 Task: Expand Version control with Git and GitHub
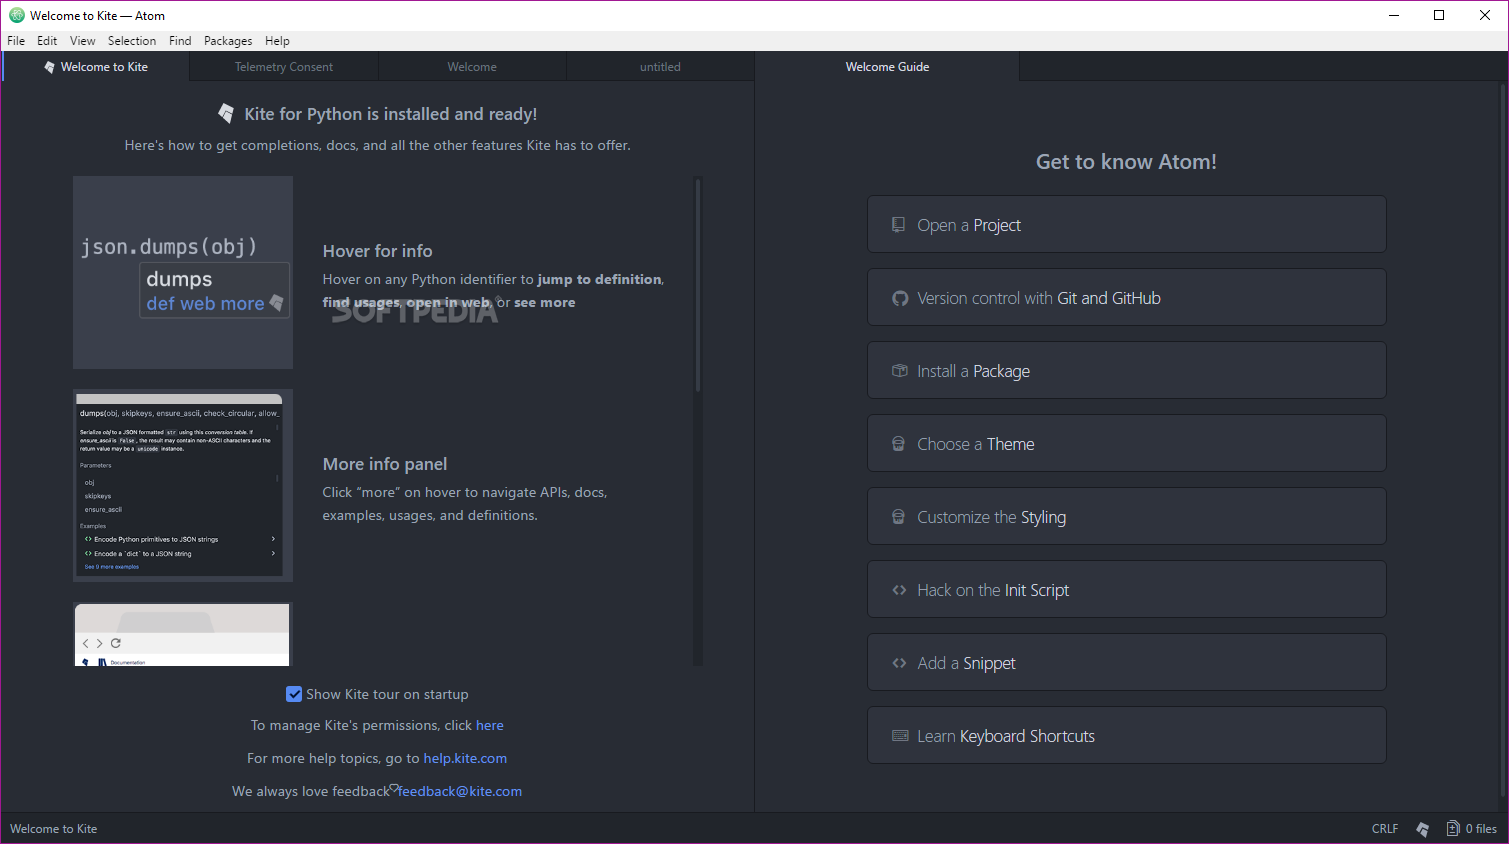[1126, 297]
